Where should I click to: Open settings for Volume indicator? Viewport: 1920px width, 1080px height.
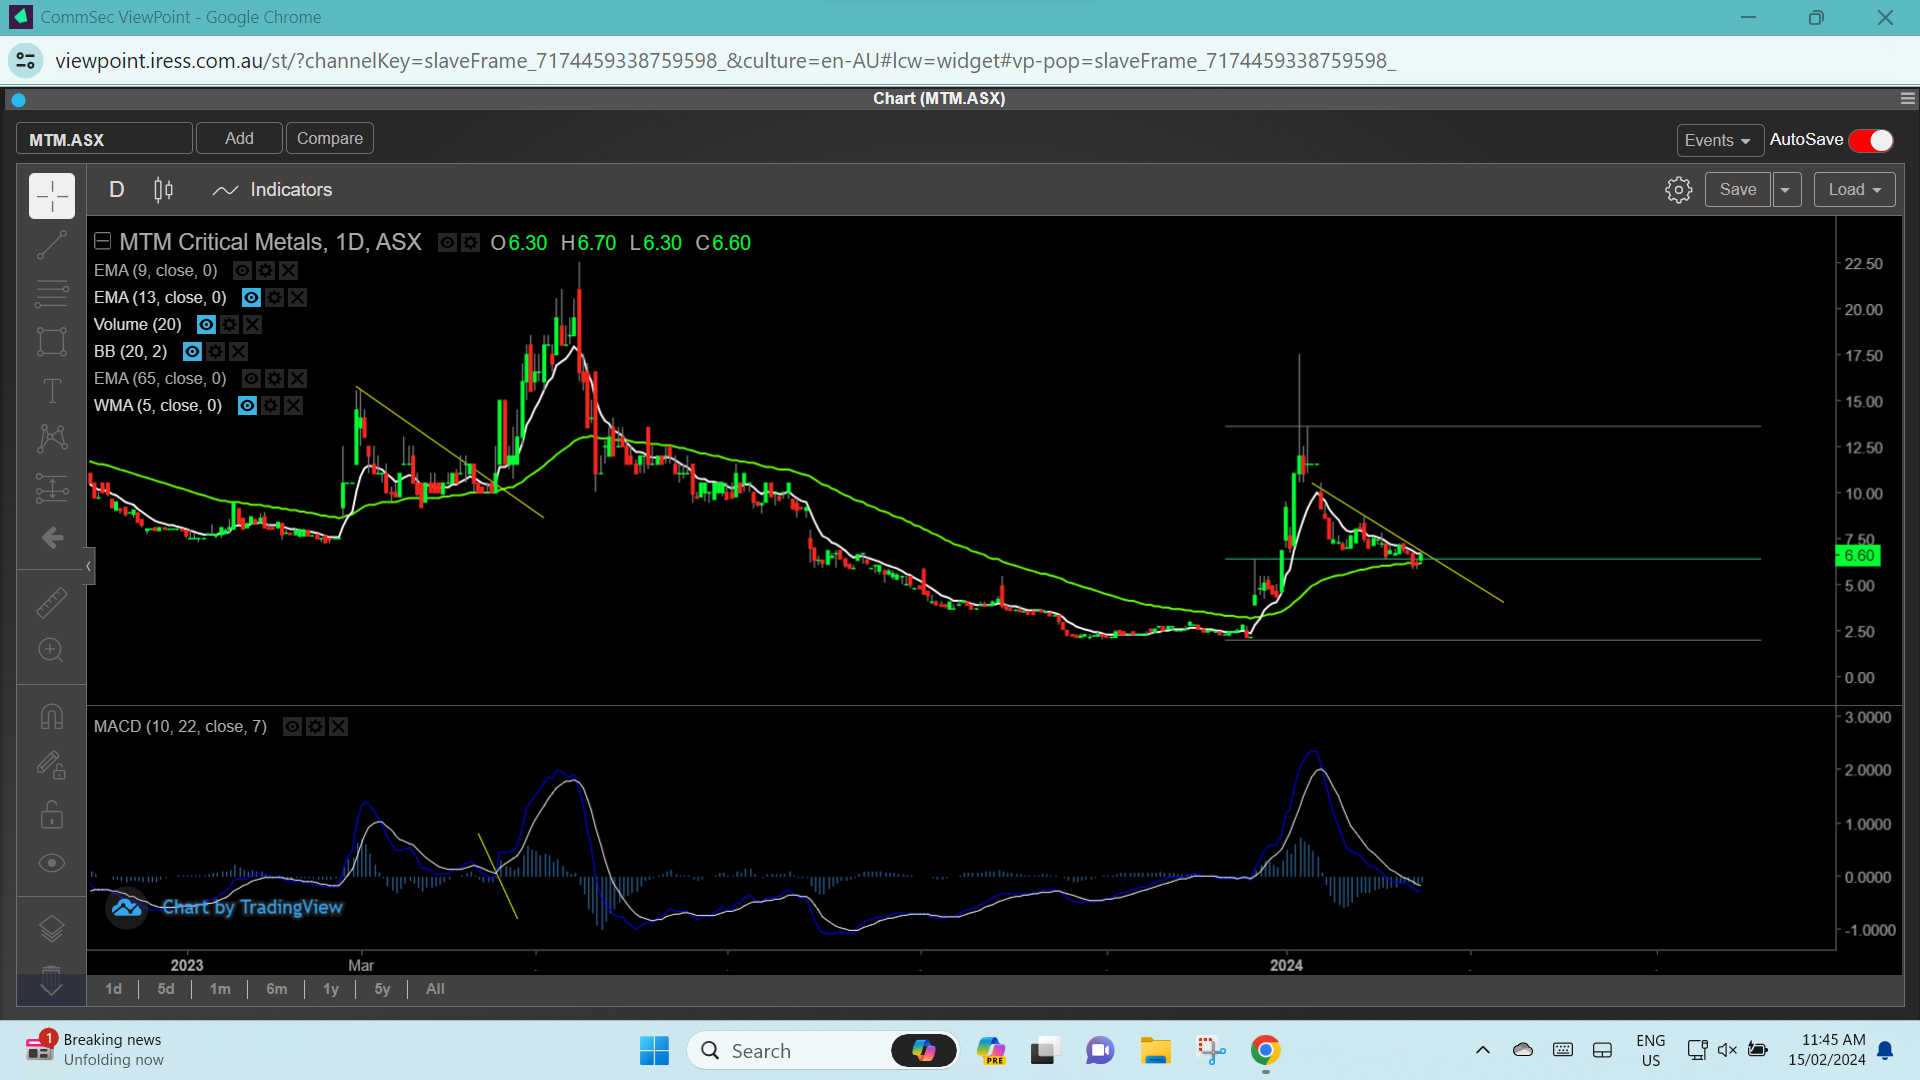tap(229, 325)
